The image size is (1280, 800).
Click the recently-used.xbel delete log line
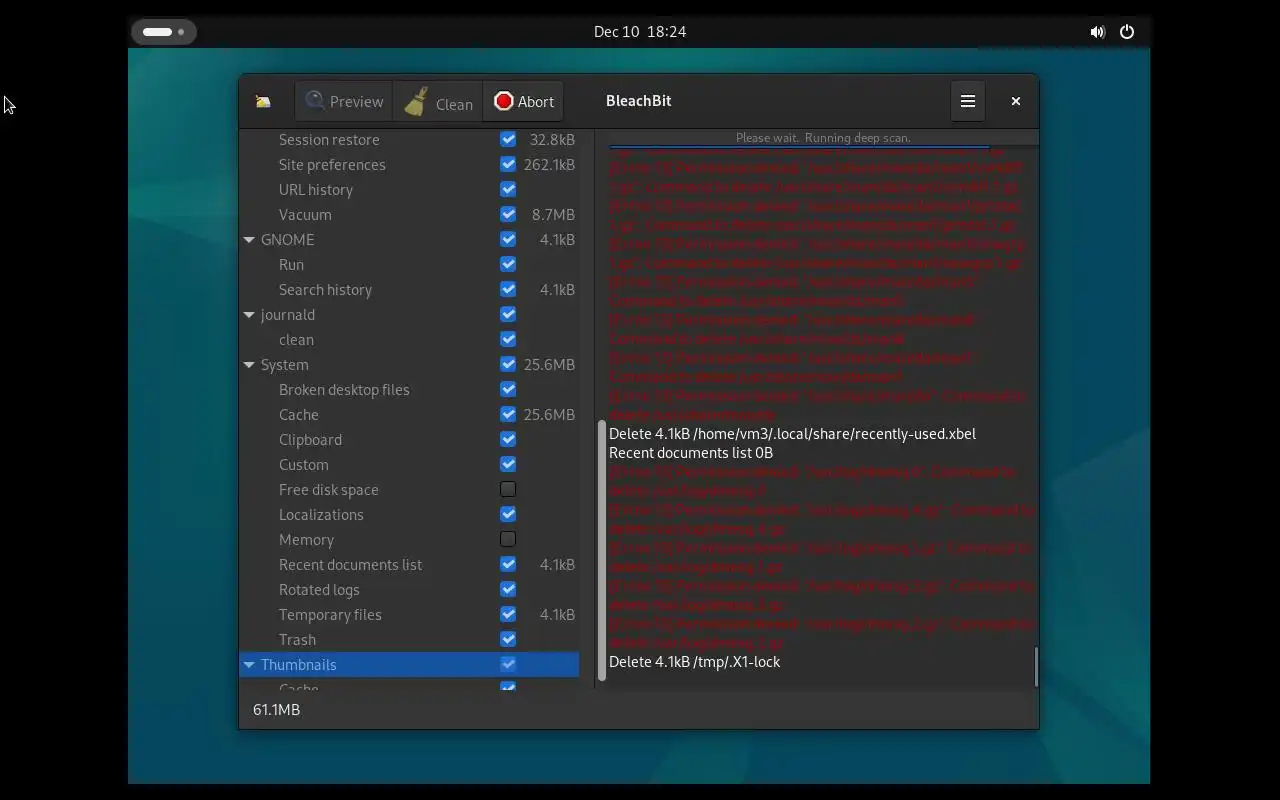click(792, 434)
